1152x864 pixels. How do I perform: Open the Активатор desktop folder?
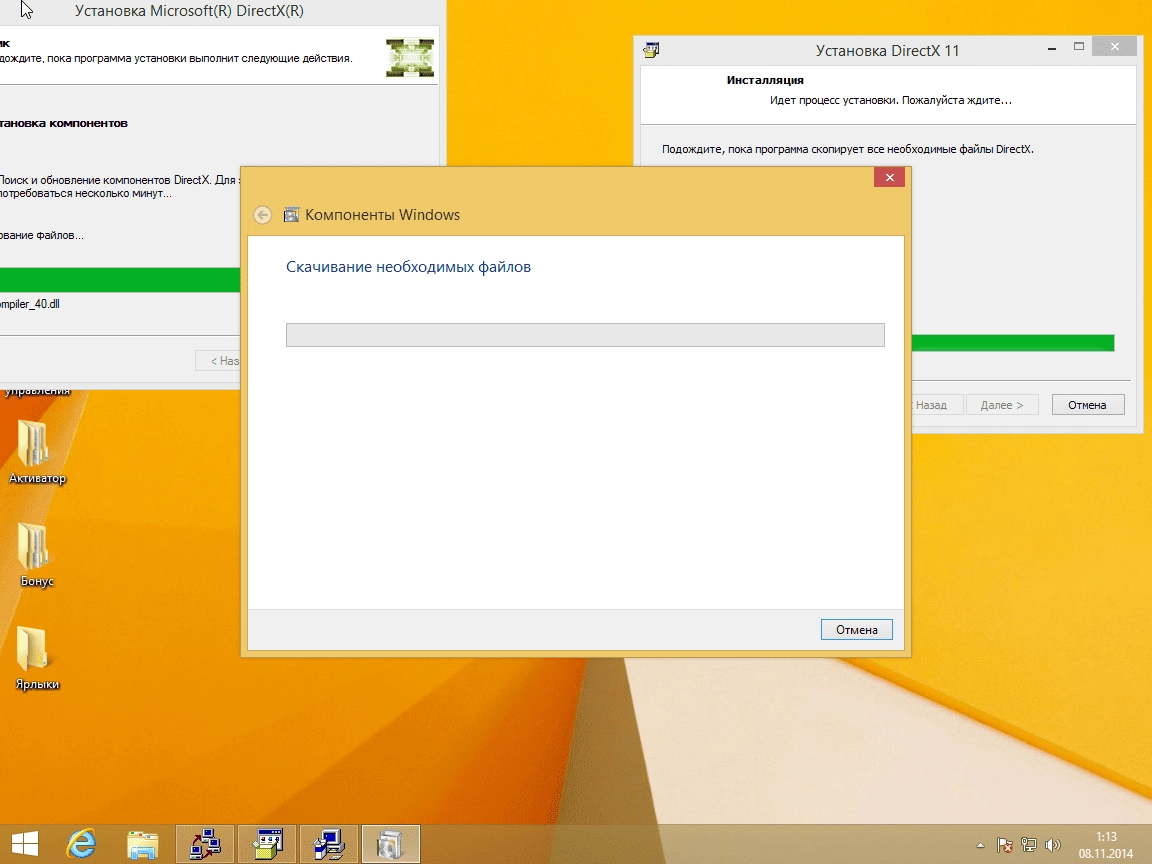tap(37, 451)
